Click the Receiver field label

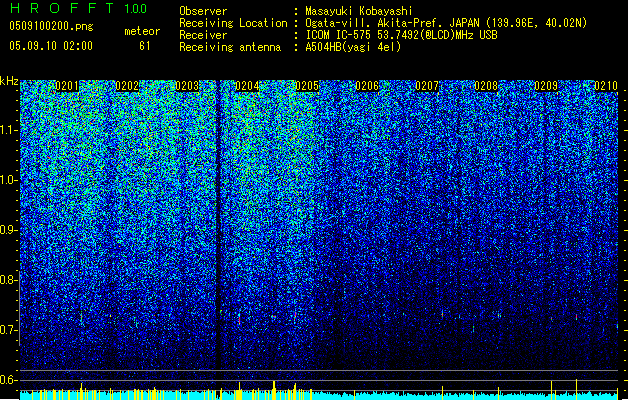click(x=203, y=35)
